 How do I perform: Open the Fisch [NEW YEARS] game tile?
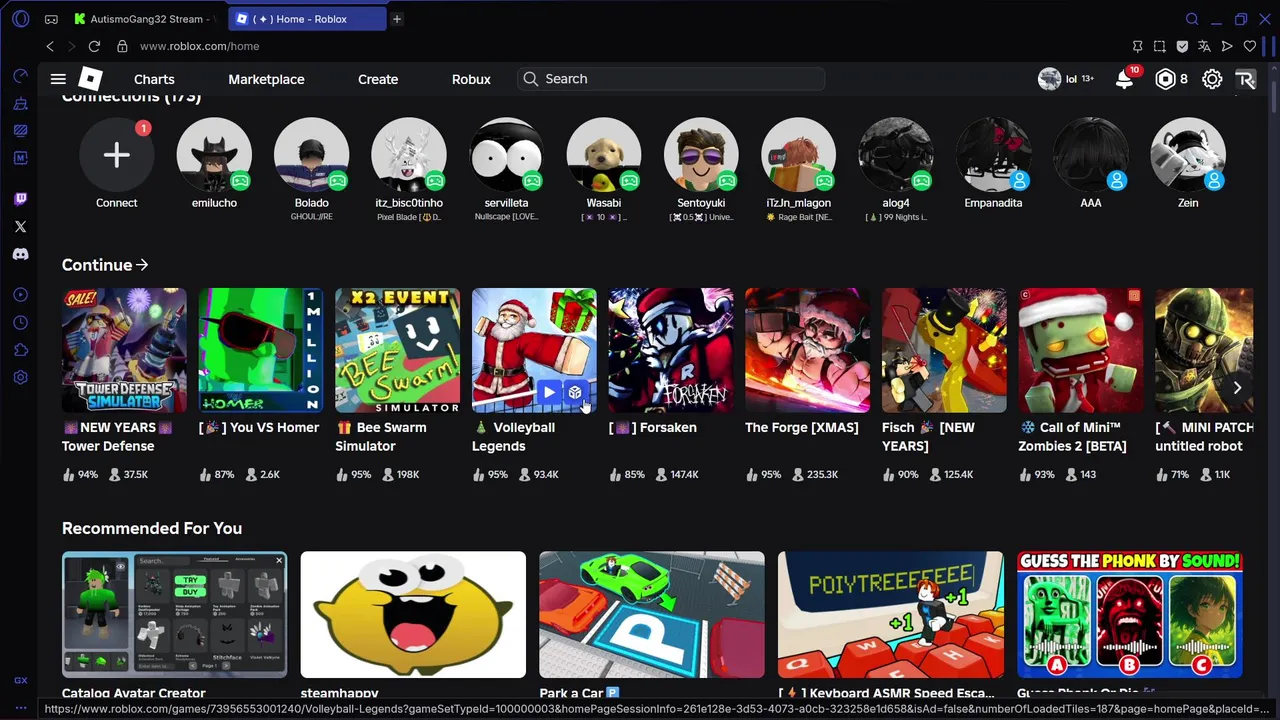944,350
